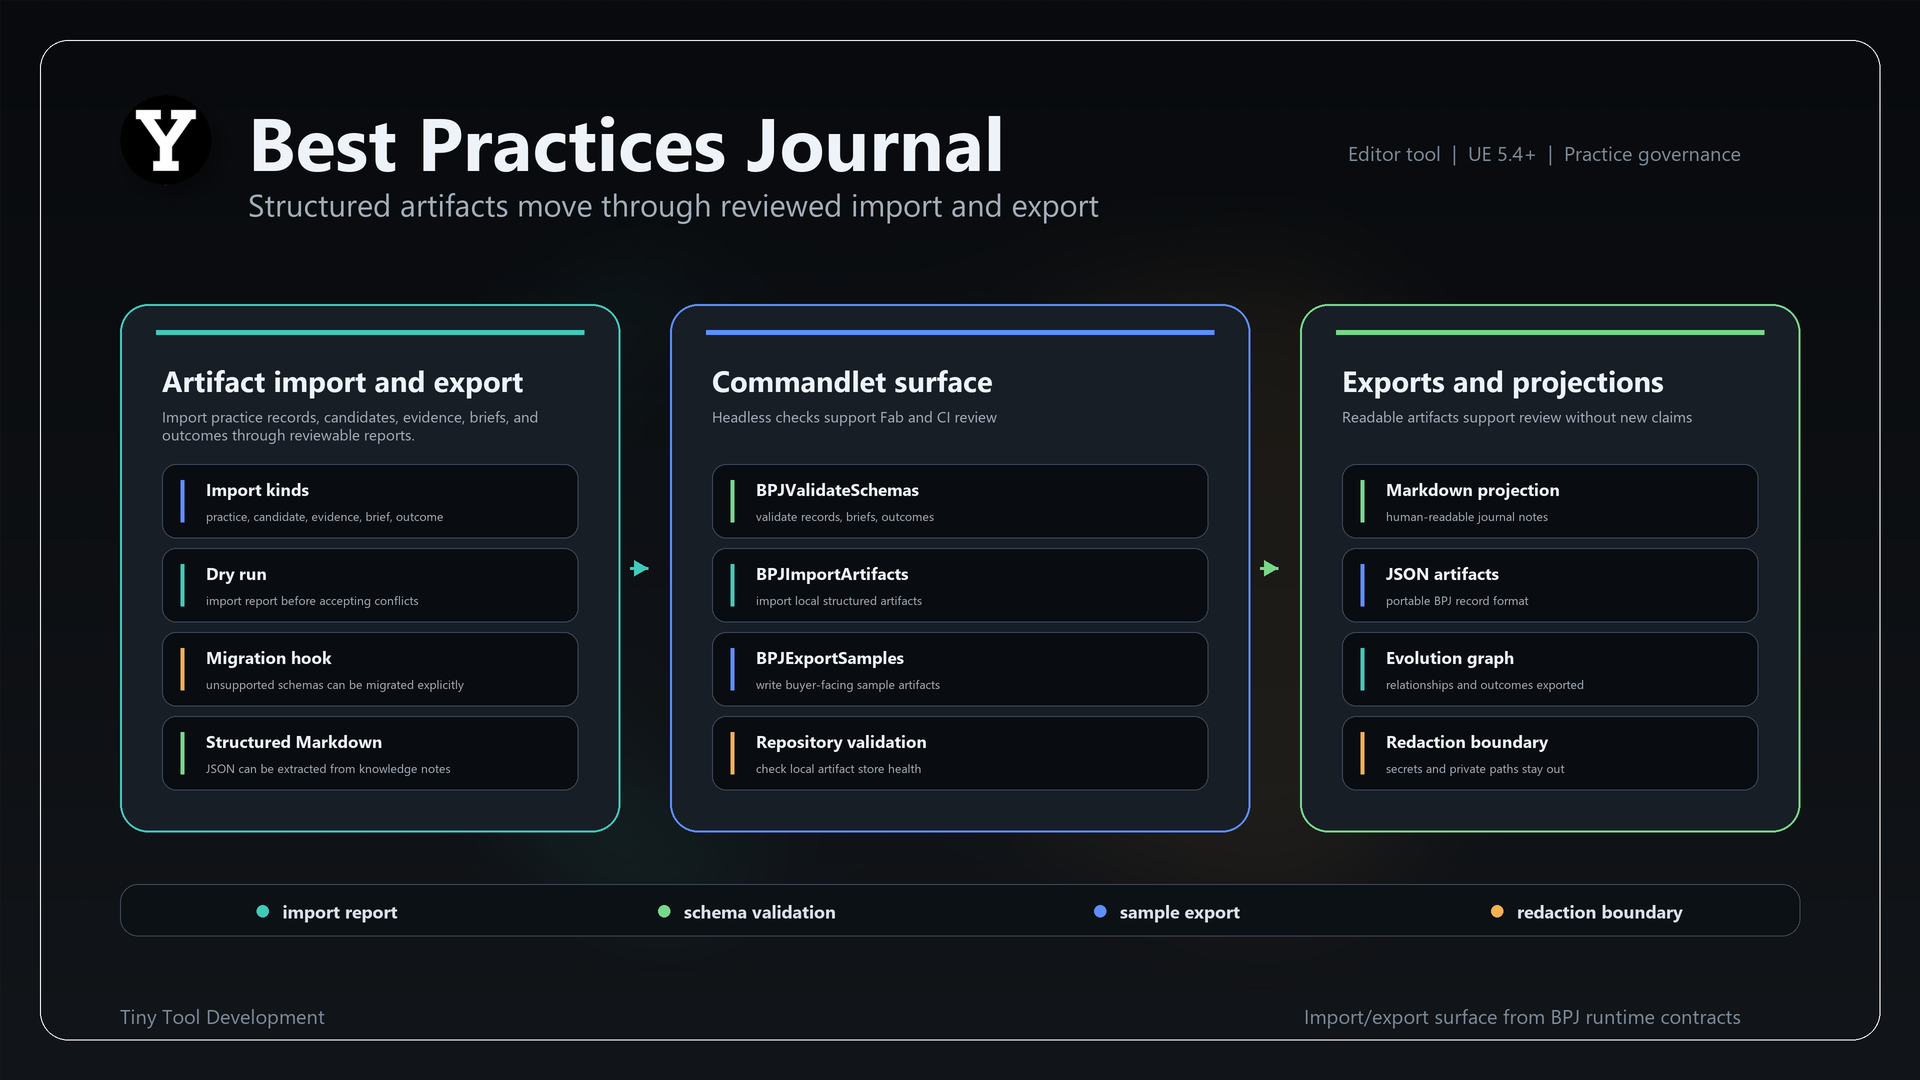Click the Practice governance header text

1652,154
